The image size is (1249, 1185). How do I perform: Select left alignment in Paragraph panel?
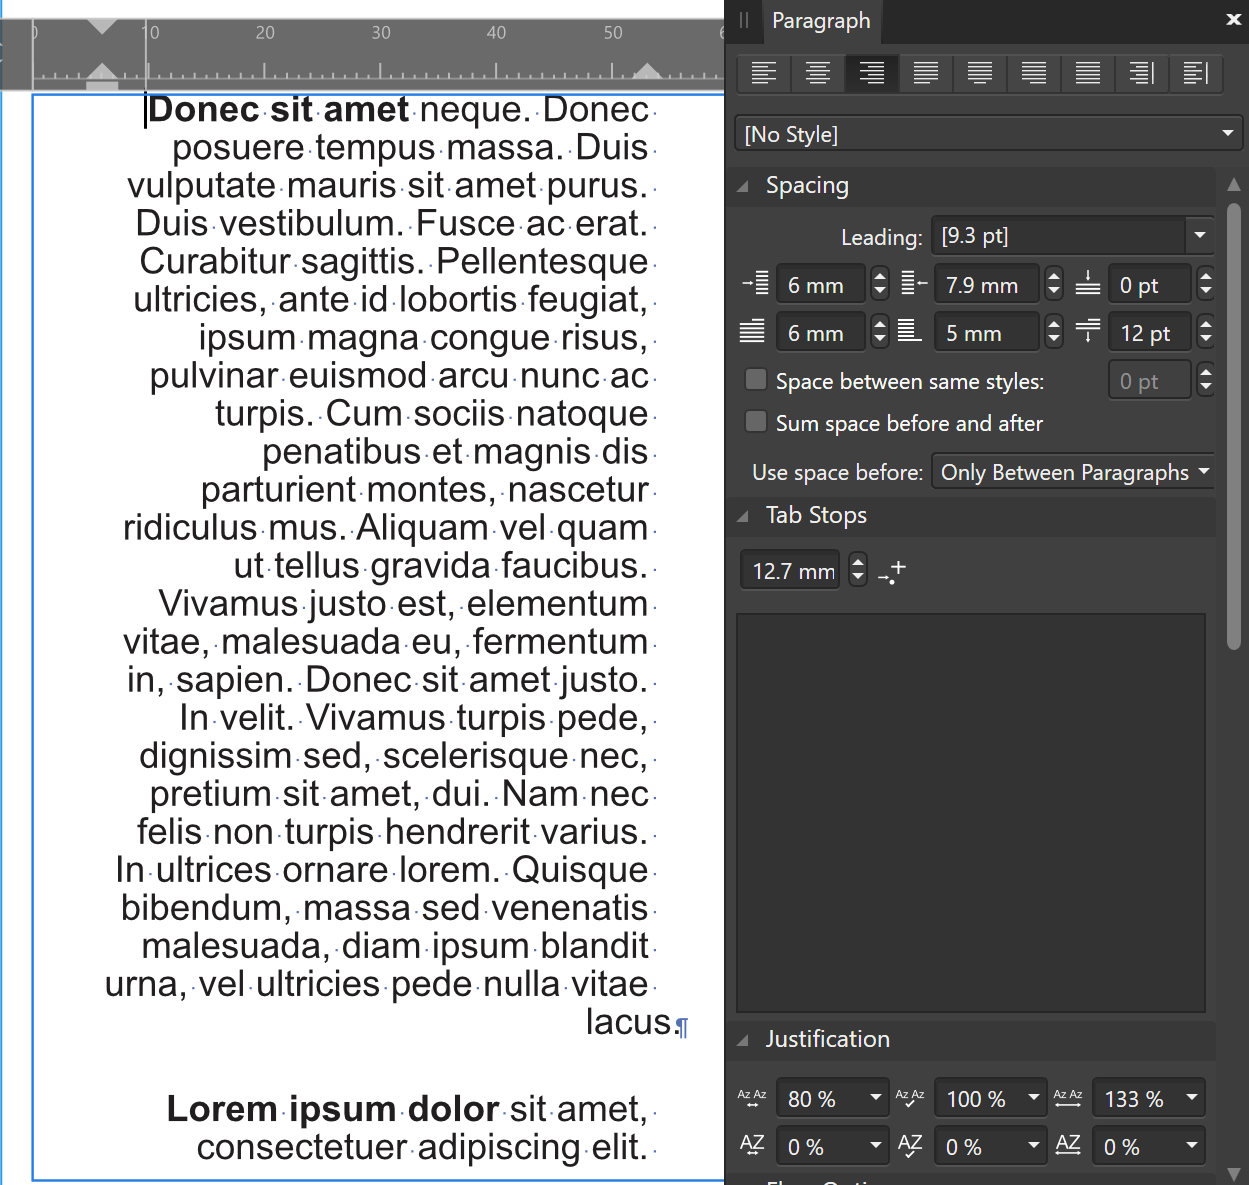pos(763,73)
